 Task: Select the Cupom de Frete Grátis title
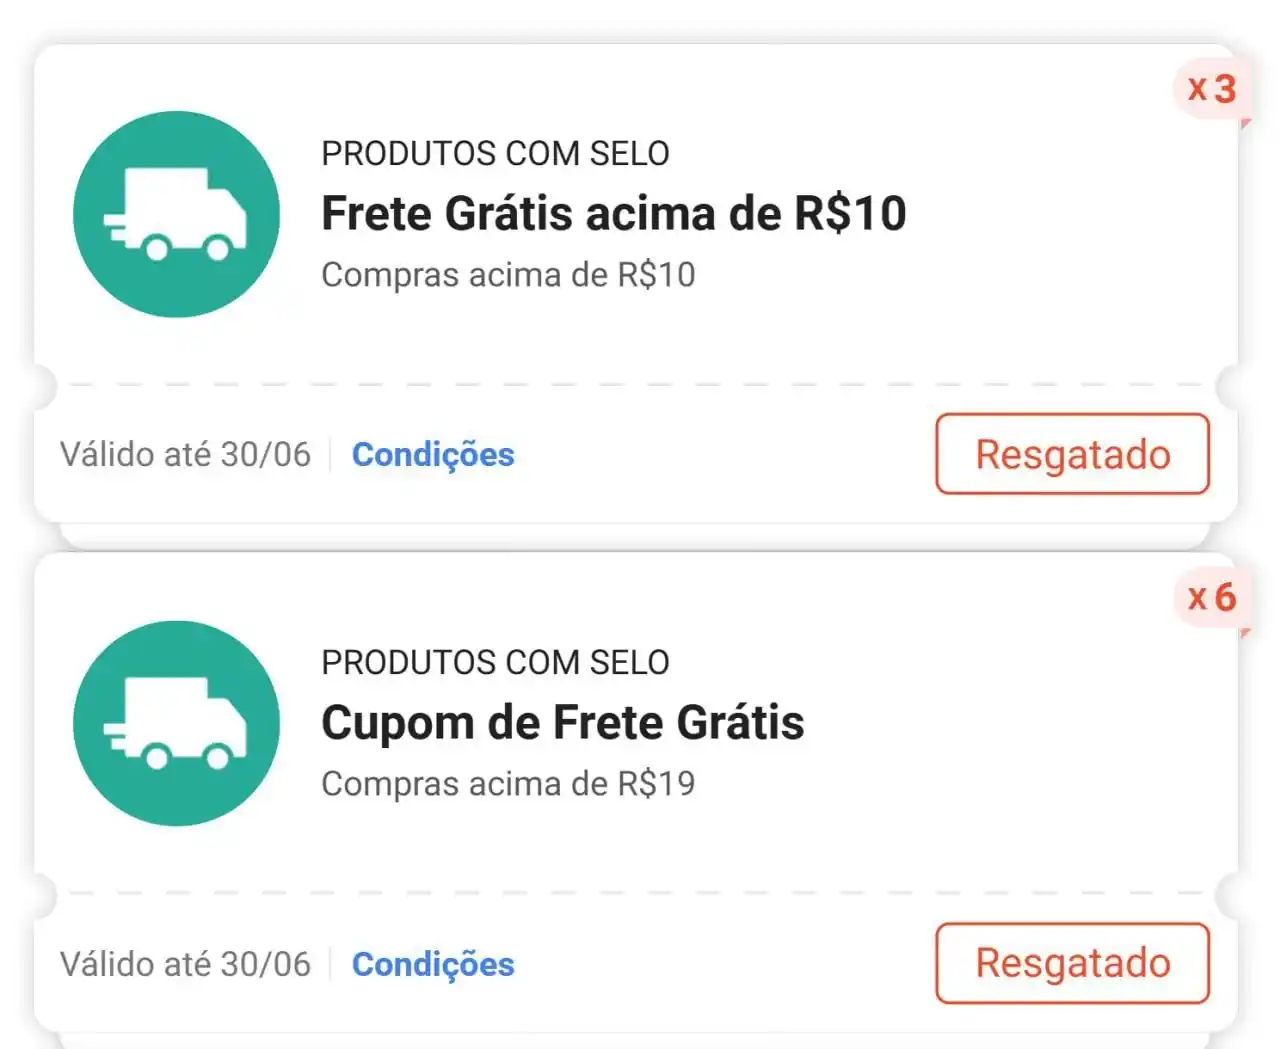pyautogui.click(x=563, y=722)
